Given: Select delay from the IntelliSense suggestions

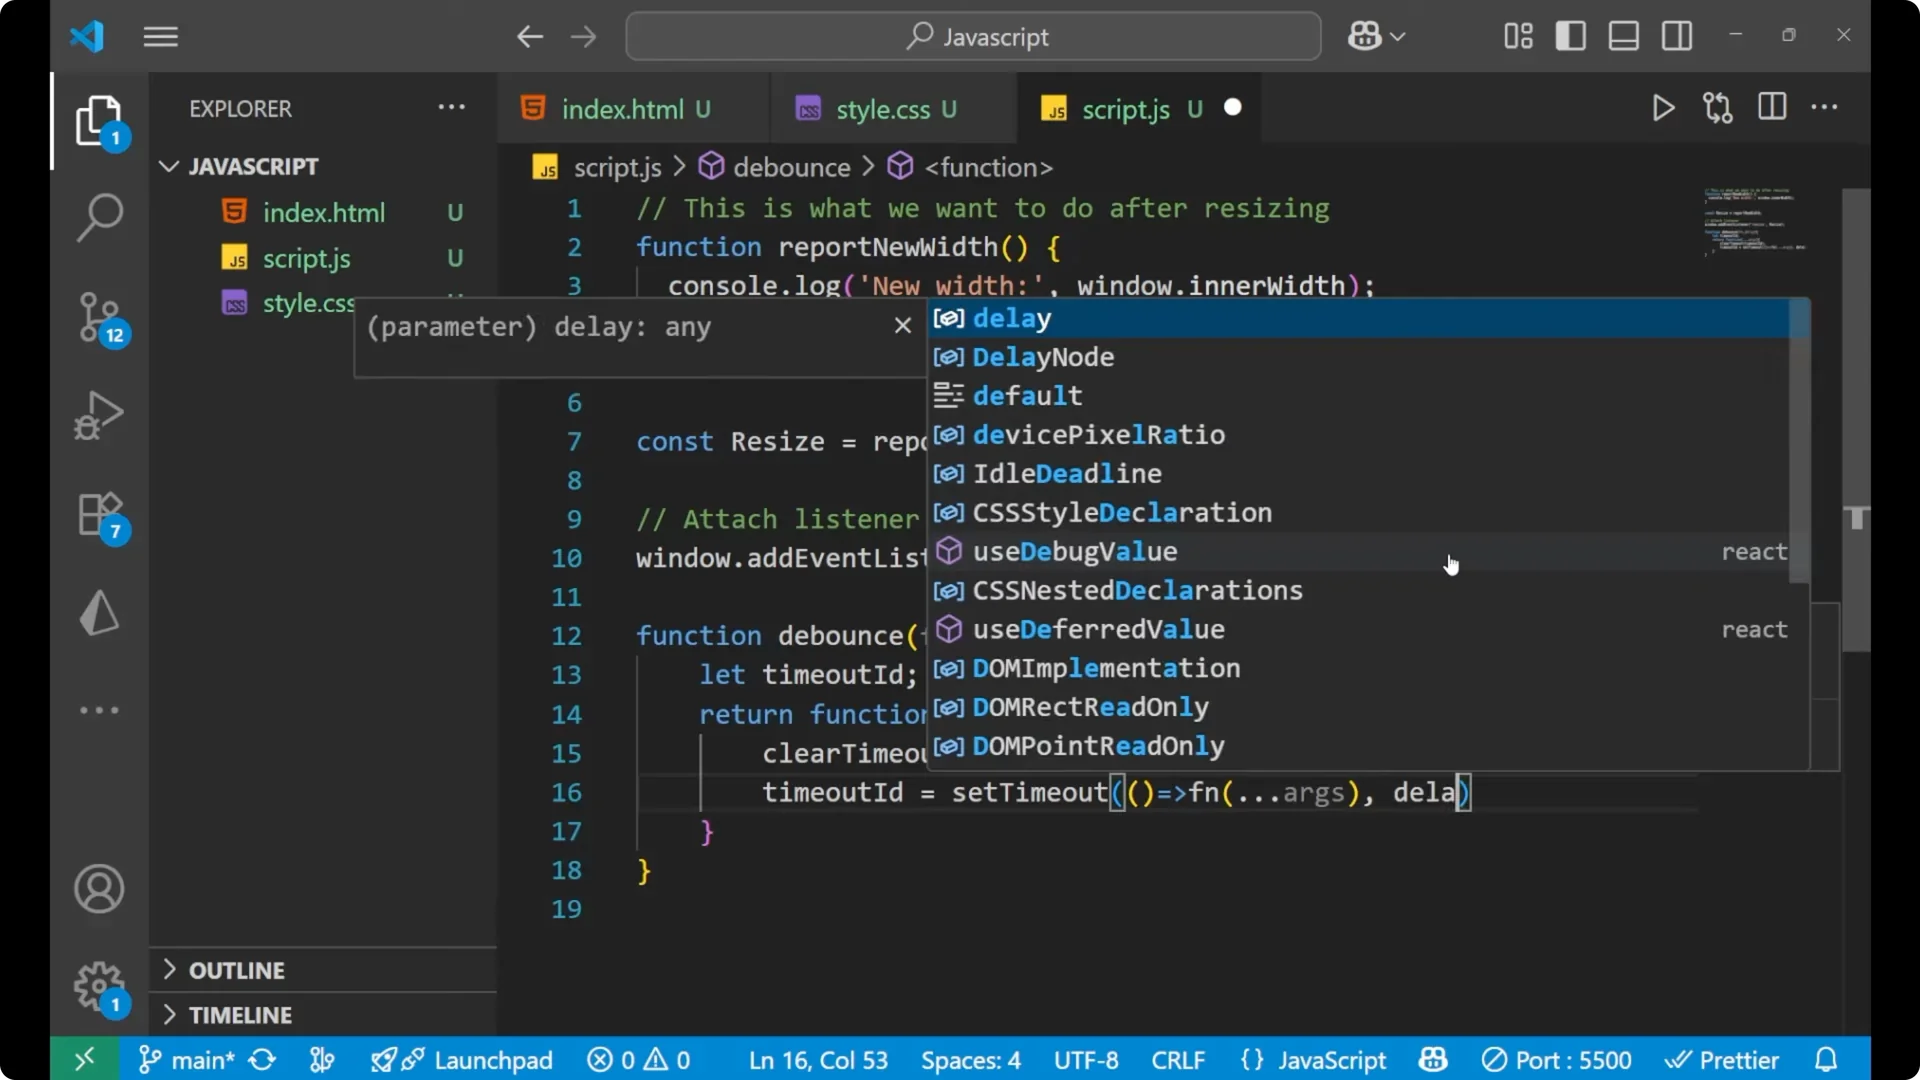Looking at the screenshot, I should (1011, 318).
